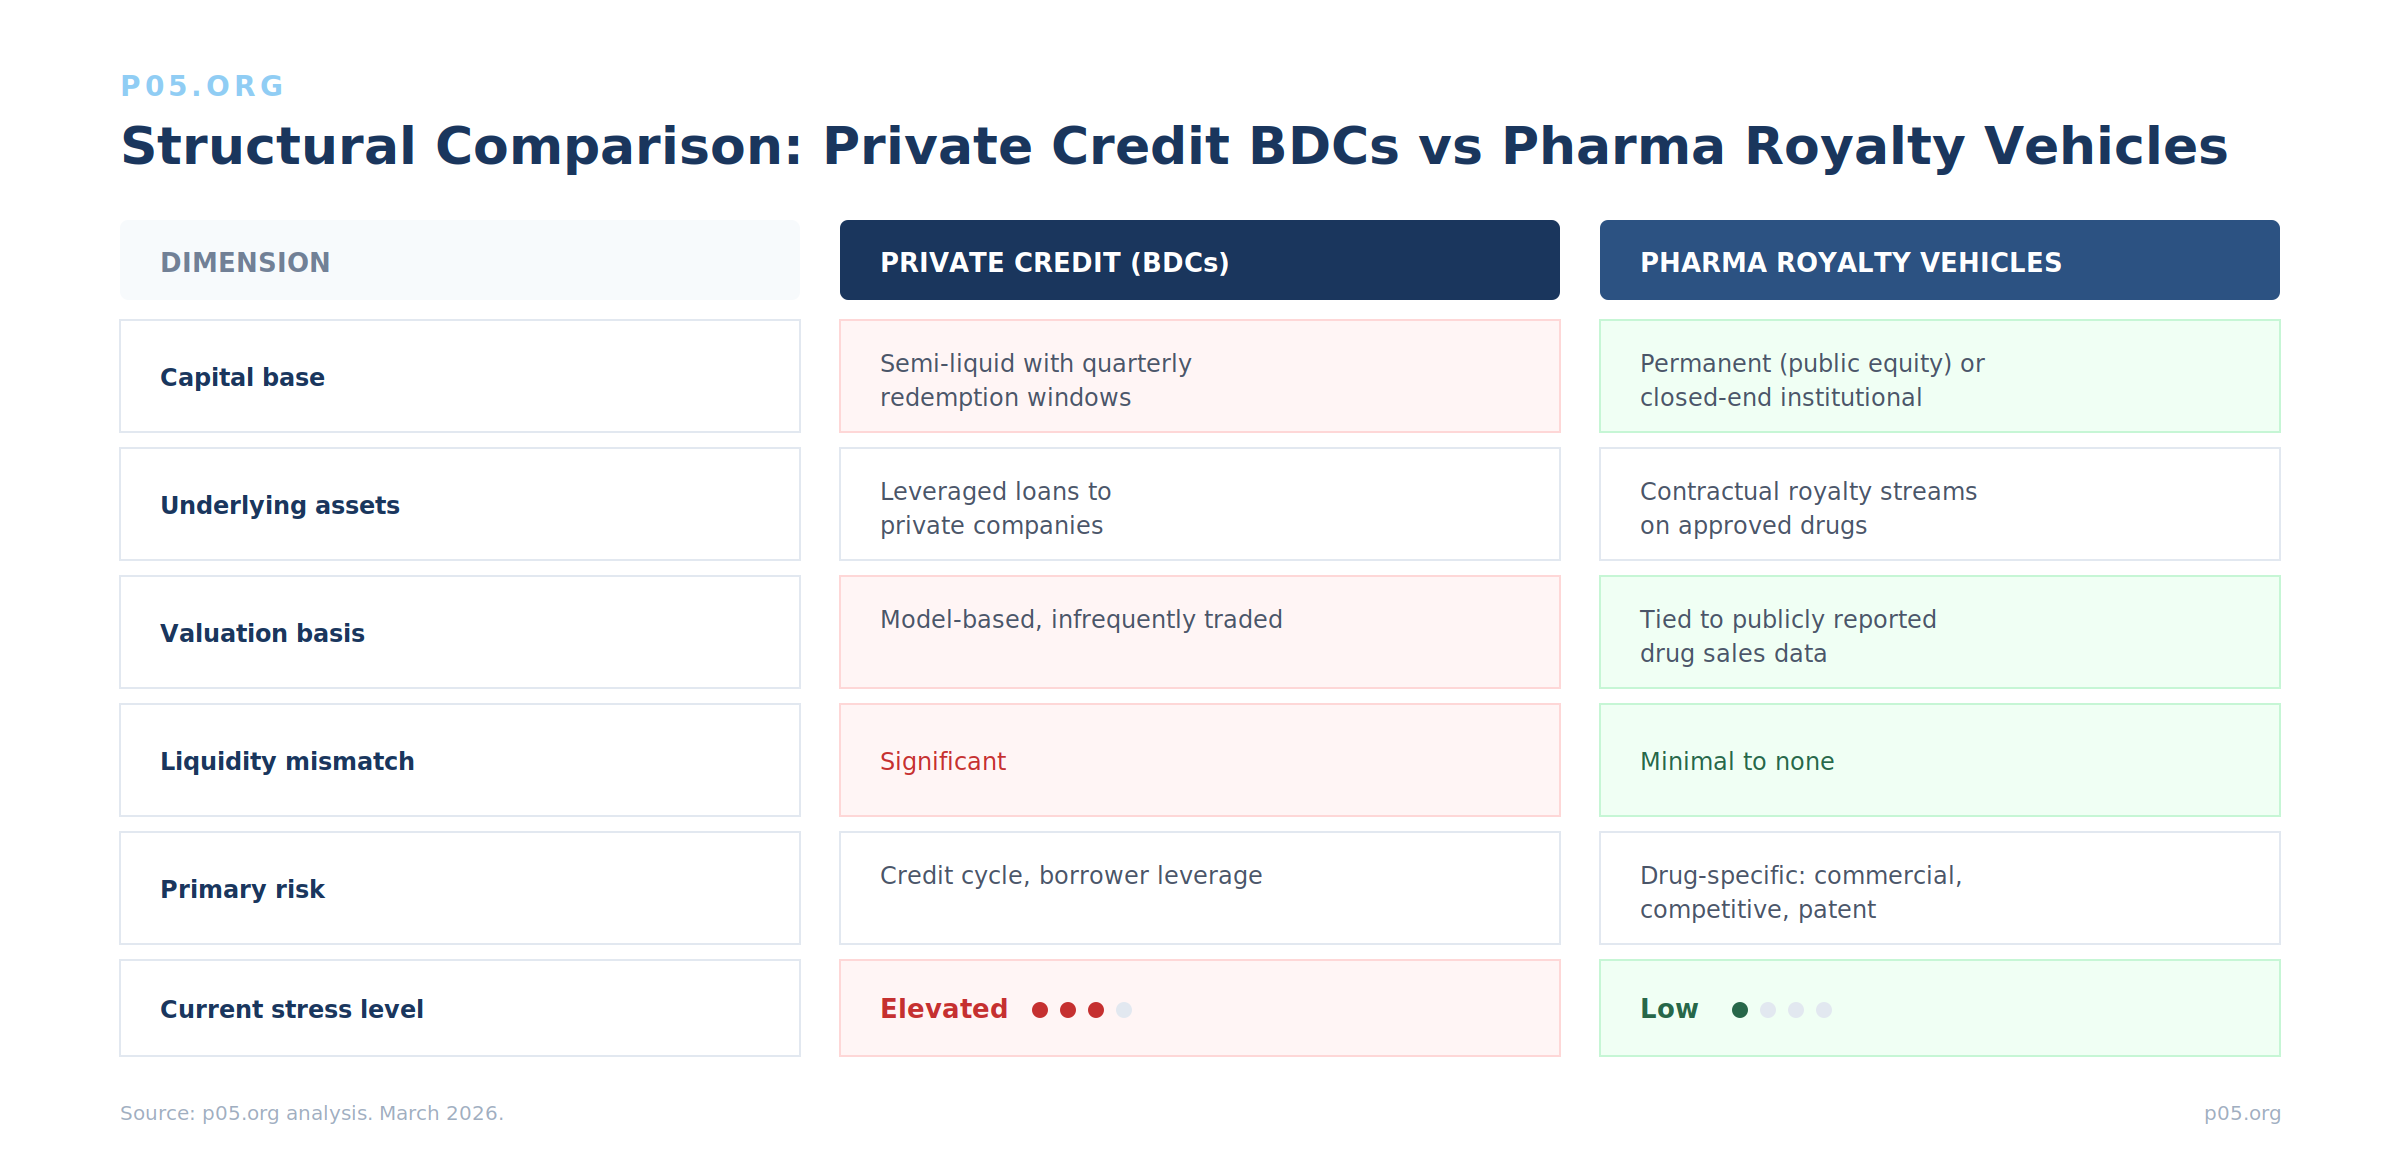The height and width of the screenshot is (1160, 2400).
Task: Select the DIMENSION column header
Action: point(245,262)
